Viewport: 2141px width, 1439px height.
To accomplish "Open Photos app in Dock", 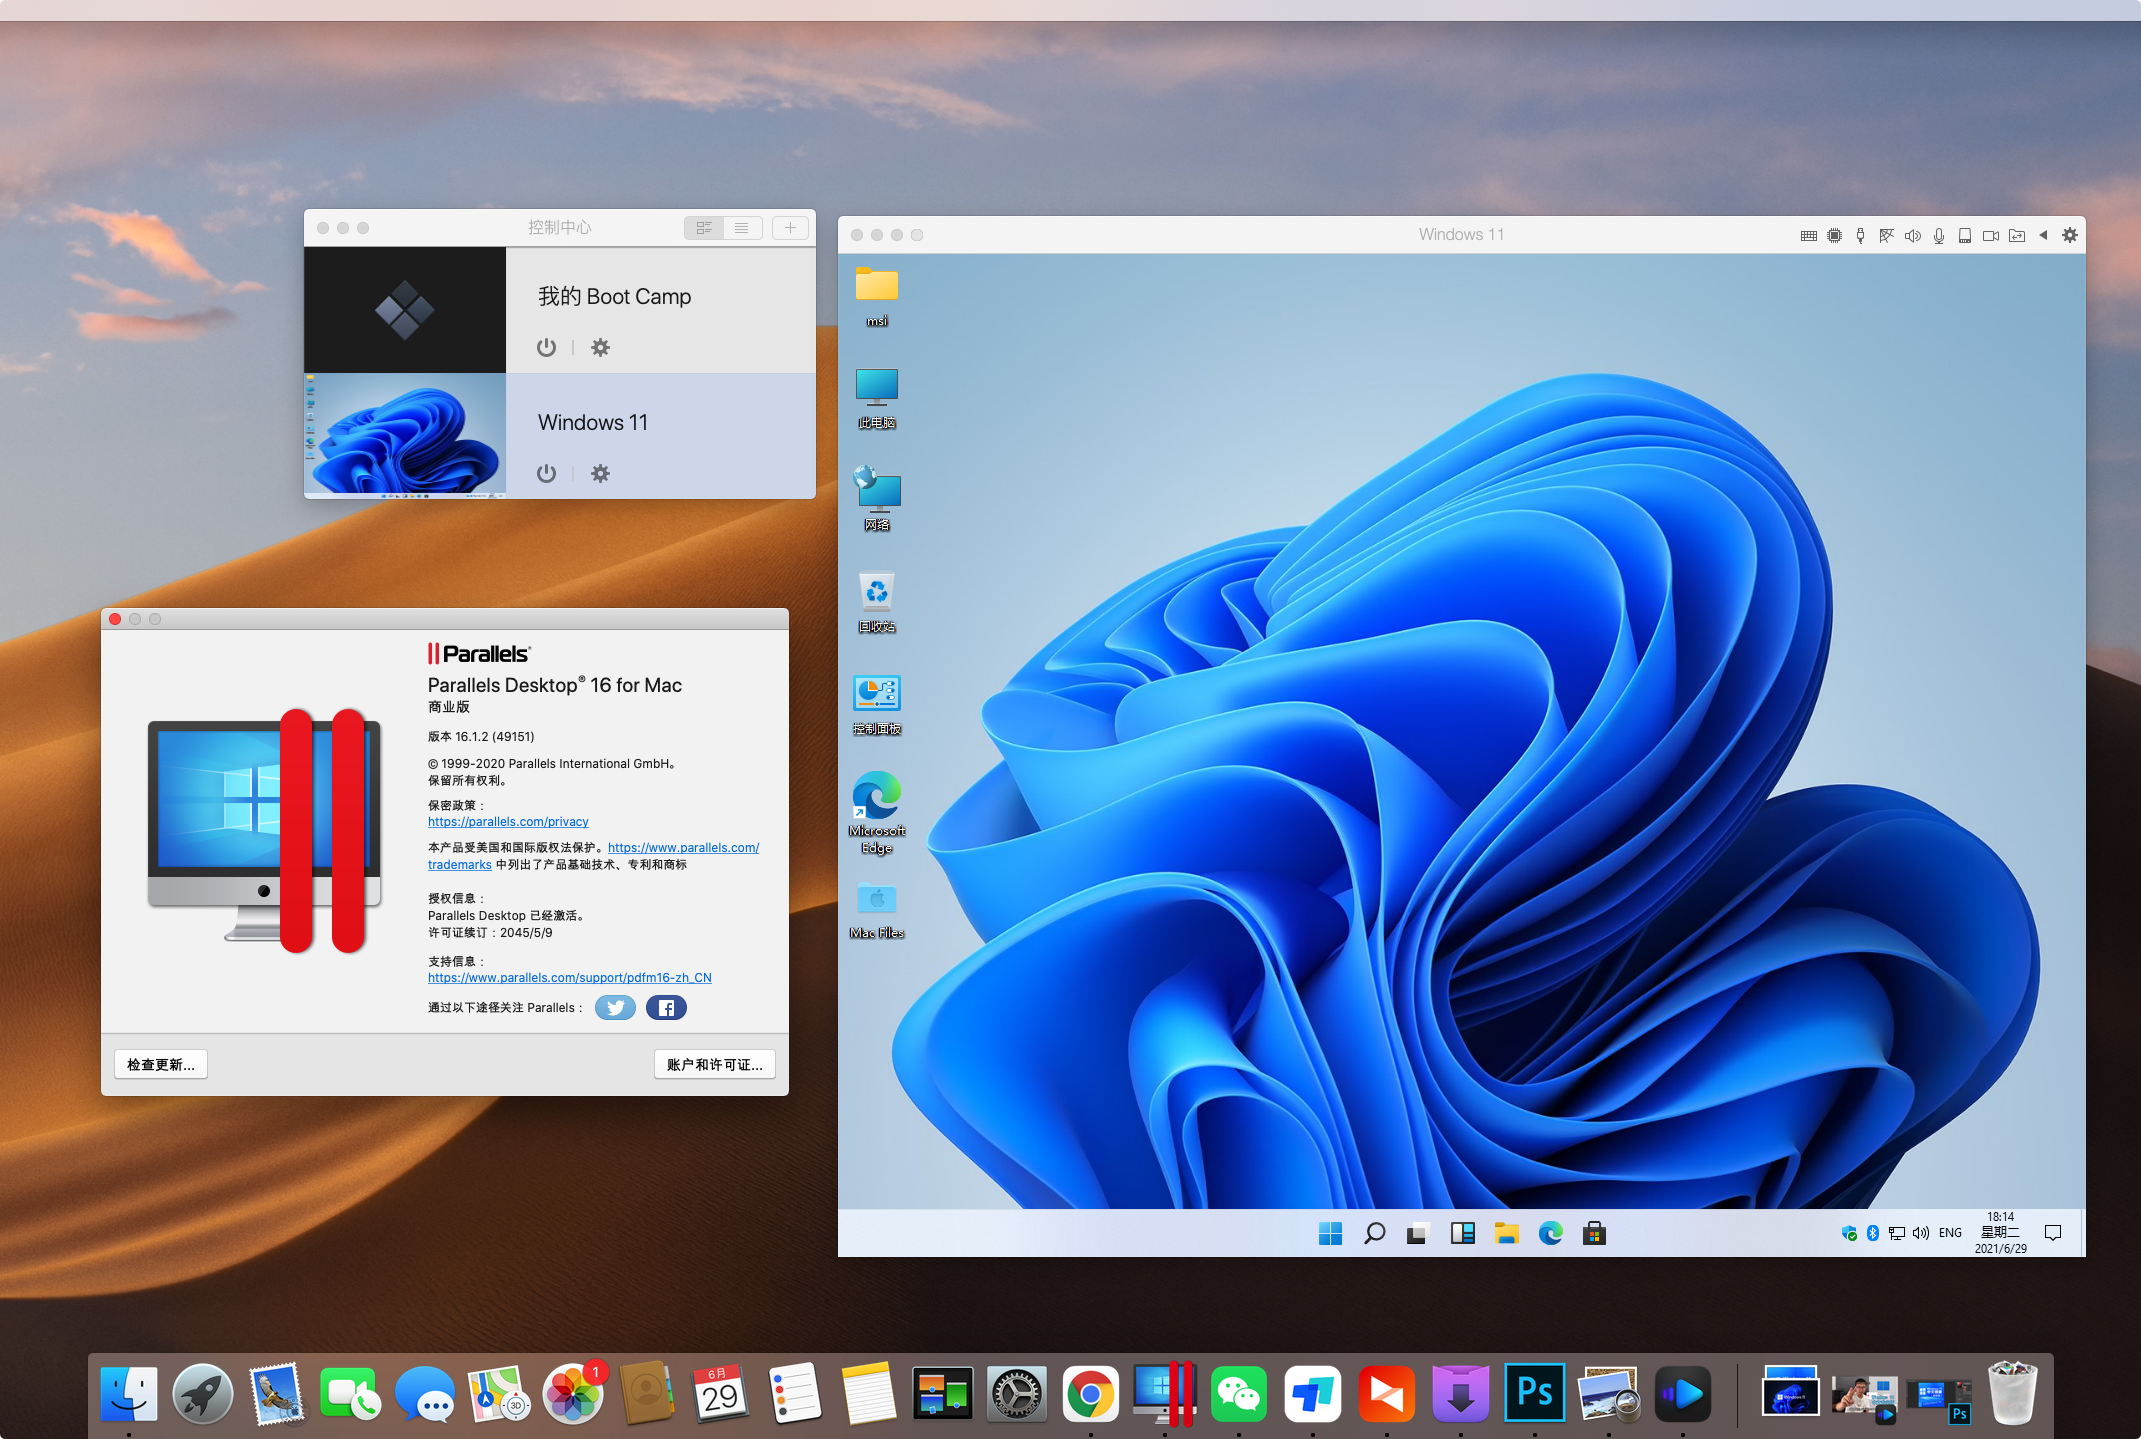I will click(574, 1394).
